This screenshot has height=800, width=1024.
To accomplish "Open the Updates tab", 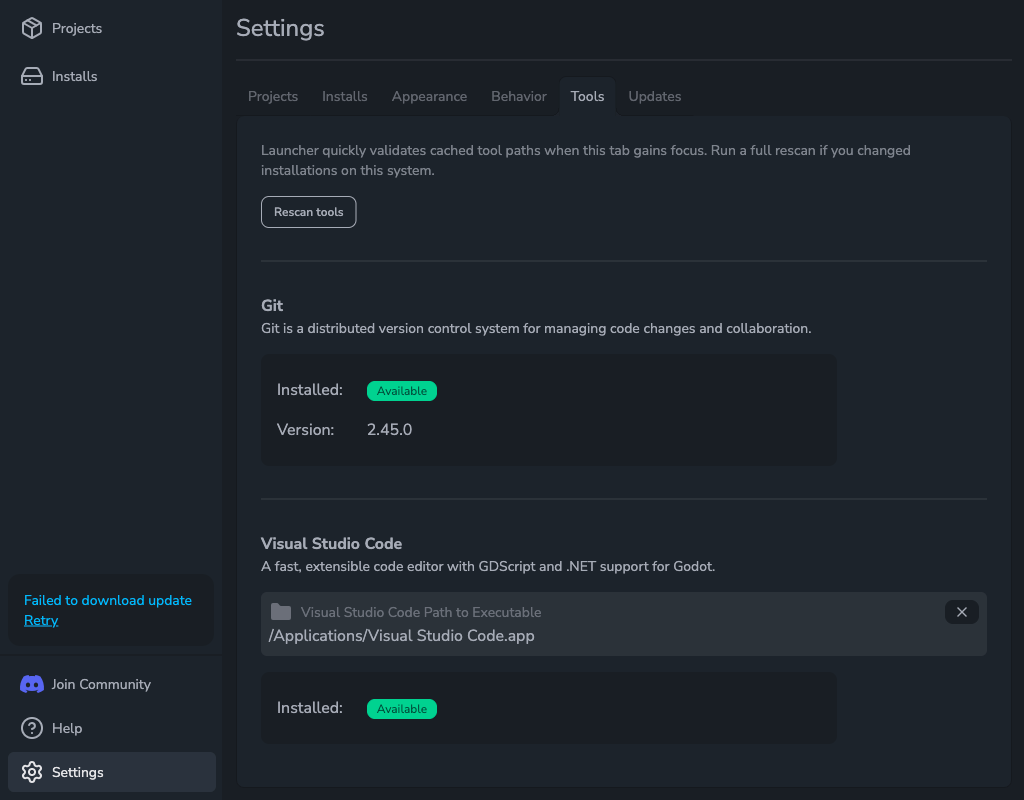I will [655, 96].
